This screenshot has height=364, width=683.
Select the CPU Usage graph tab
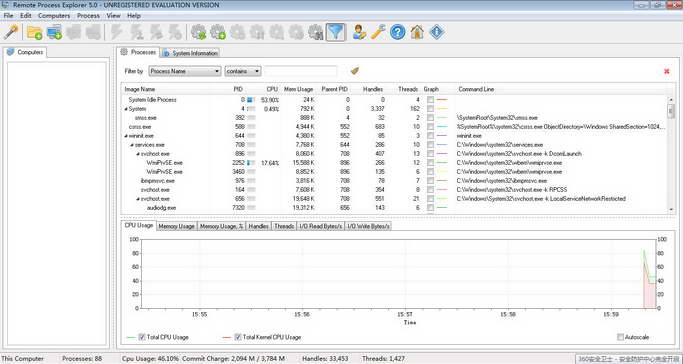139,226
